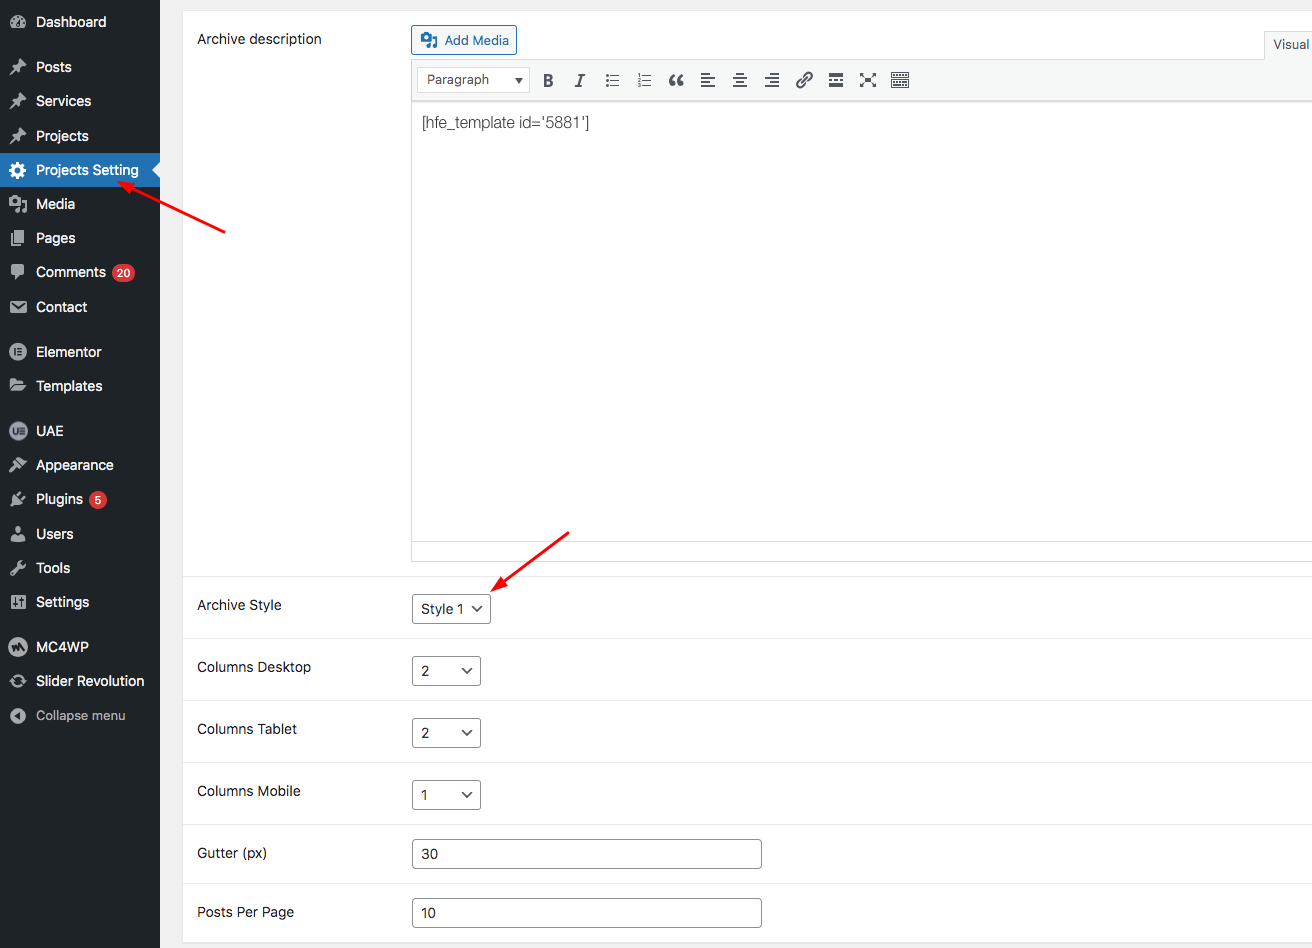Image resolution: width=1312 pixels, height=948 pixels.
Task: Focus the Gutter (px) input field
Action: point(587,854)
